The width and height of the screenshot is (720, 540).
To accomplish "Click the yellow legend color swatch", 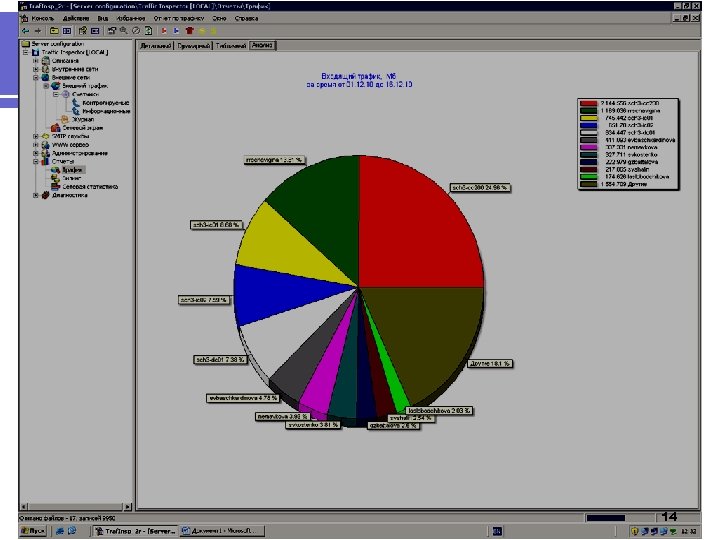I will 588,118.
